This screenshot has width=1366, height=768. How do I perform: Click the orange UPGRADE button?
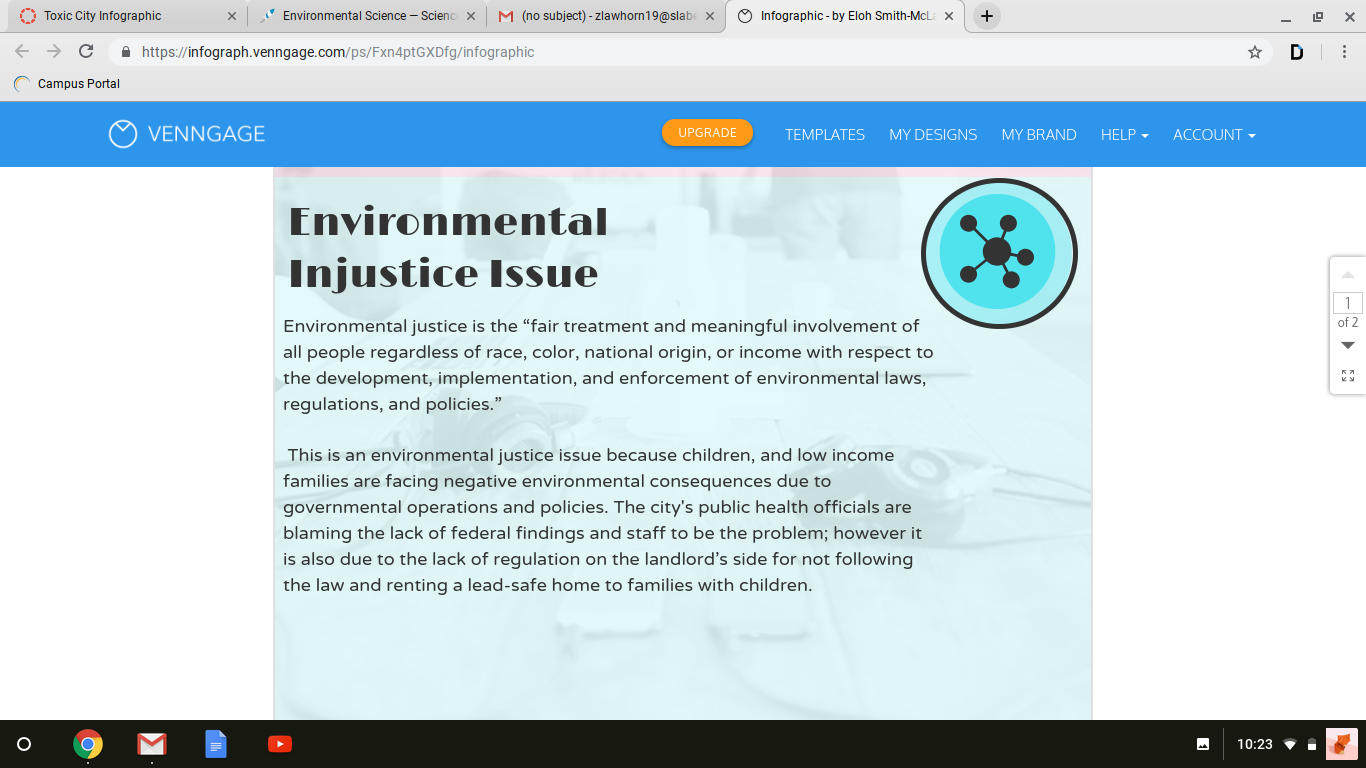point(707,133)
